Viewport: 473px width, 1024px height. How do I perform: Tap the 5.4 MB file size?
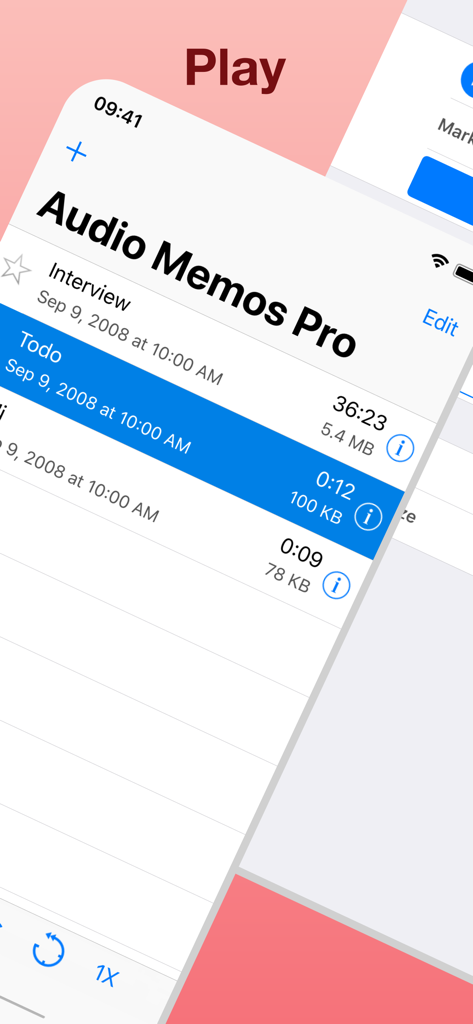(348, 438)
